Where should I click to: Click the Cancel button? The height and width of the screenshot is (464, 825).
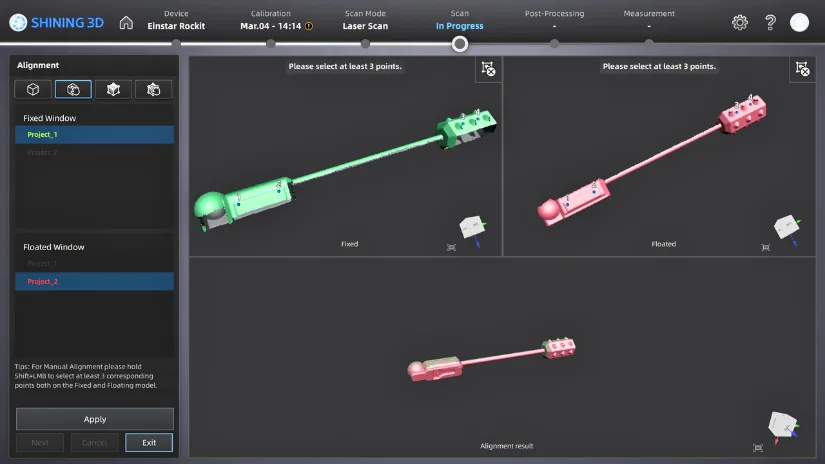tap(94, 442)
